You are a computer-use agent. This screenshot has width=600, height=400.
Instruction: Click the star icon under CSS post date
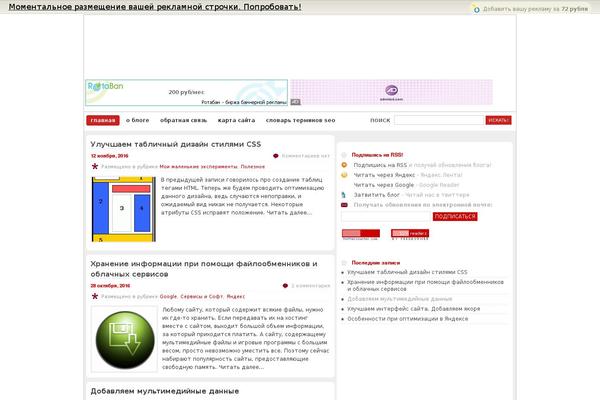pyautogui.click(x=95, y=166)
